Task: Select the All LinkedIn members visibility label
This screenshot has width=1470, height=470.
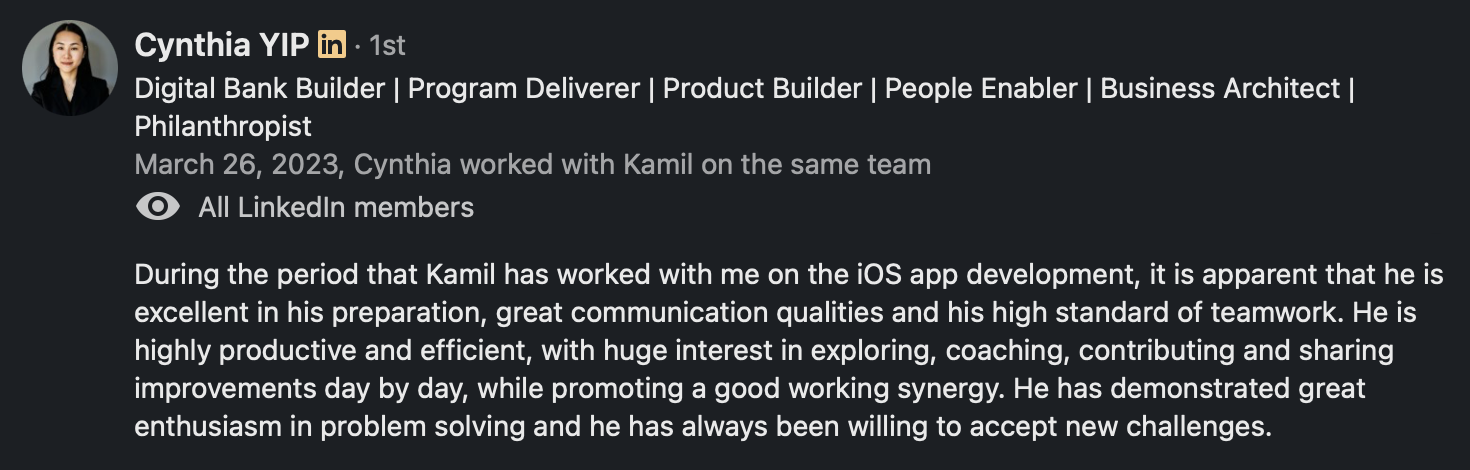Action: point(336,207)
